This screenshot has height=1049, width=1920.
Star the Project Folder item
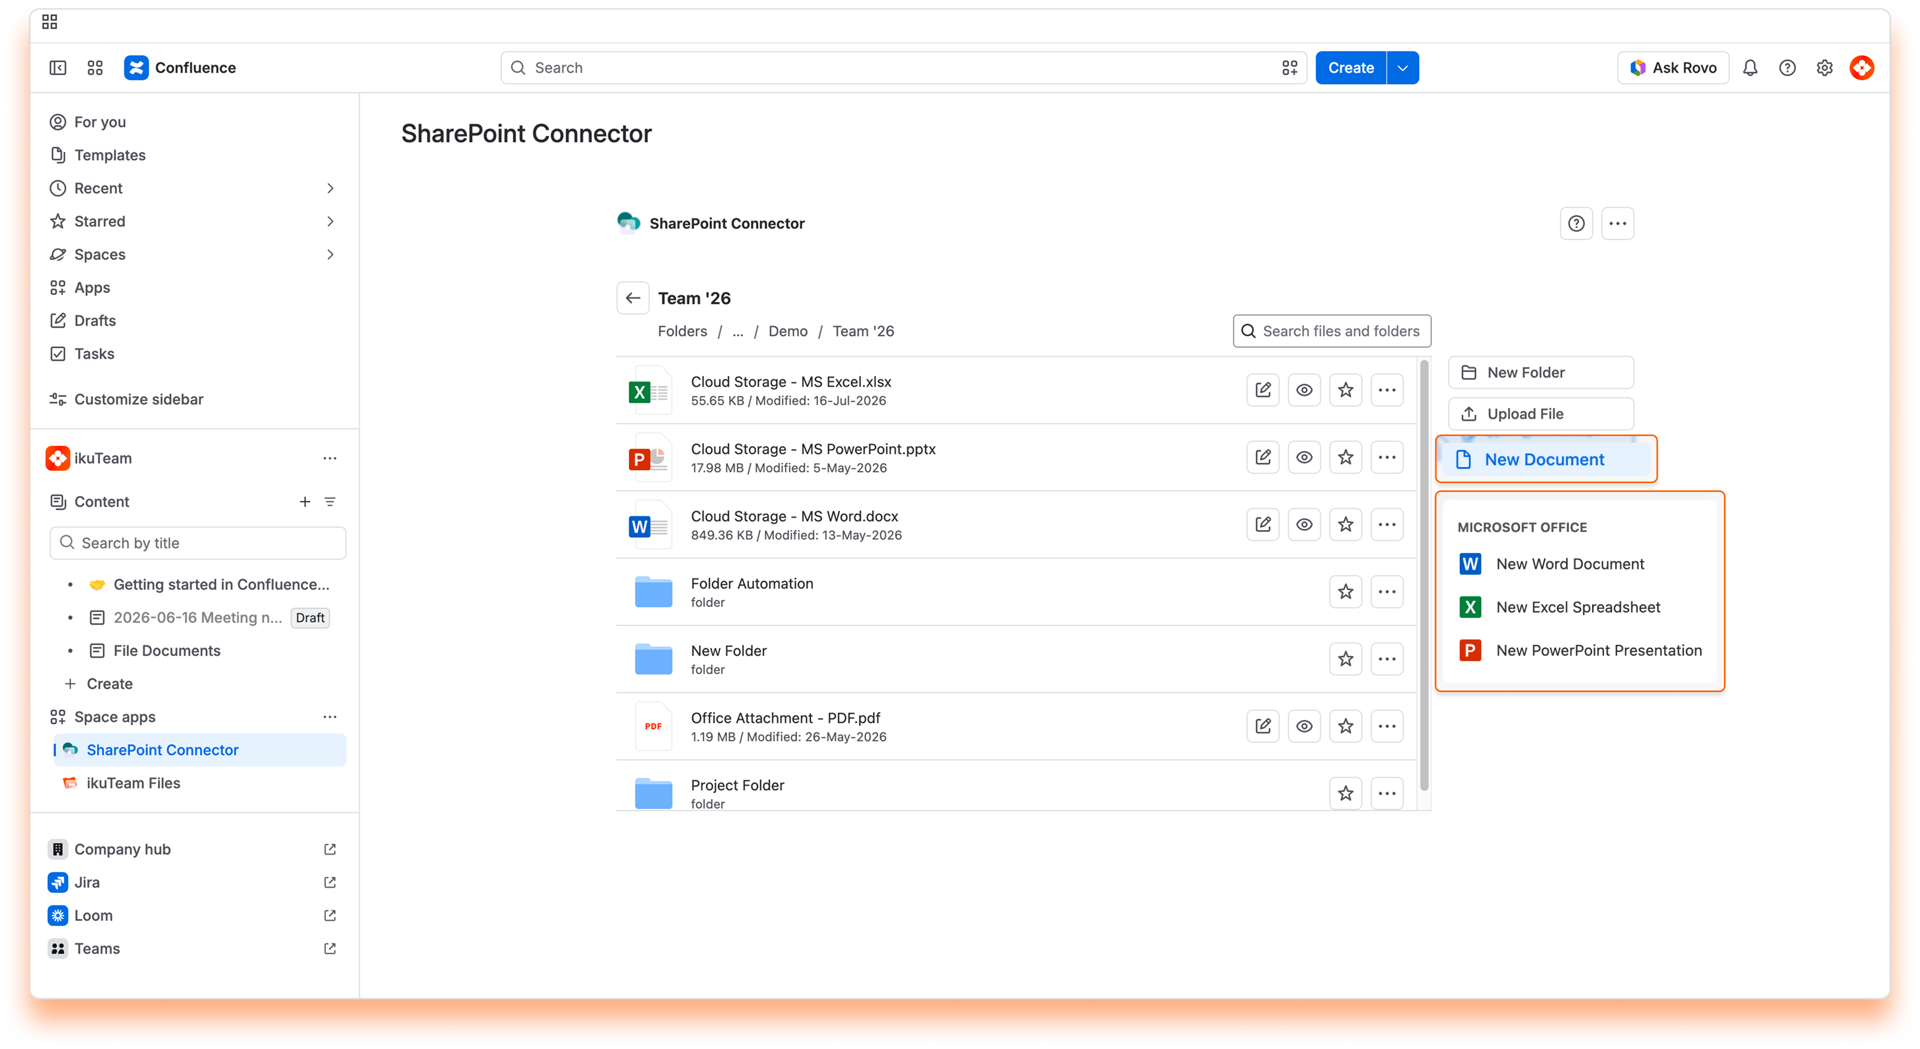point(1346,794)
